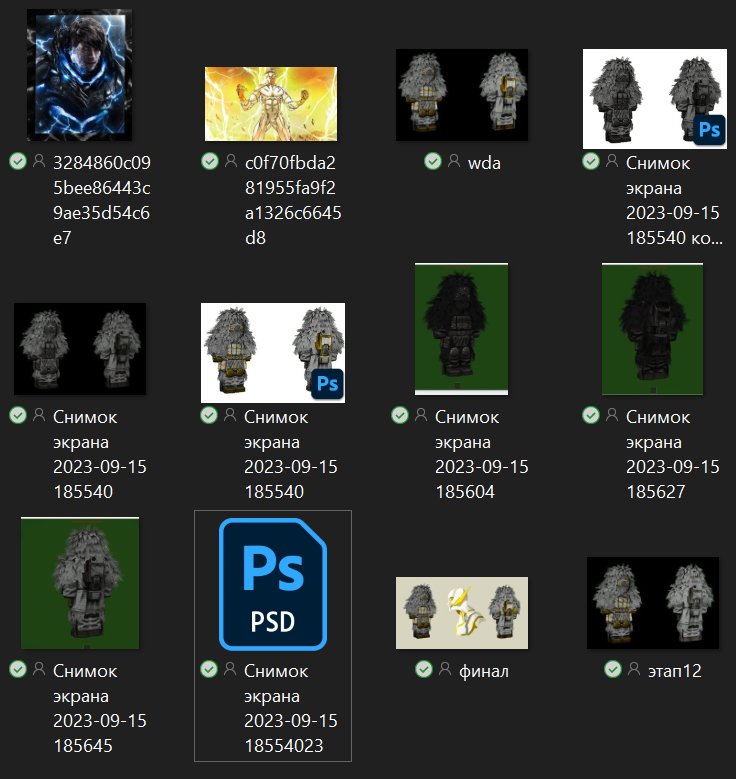
Task: Click file name 'Снимок экрана 2023-09-15 18554023'
Action: coord(291,708)
